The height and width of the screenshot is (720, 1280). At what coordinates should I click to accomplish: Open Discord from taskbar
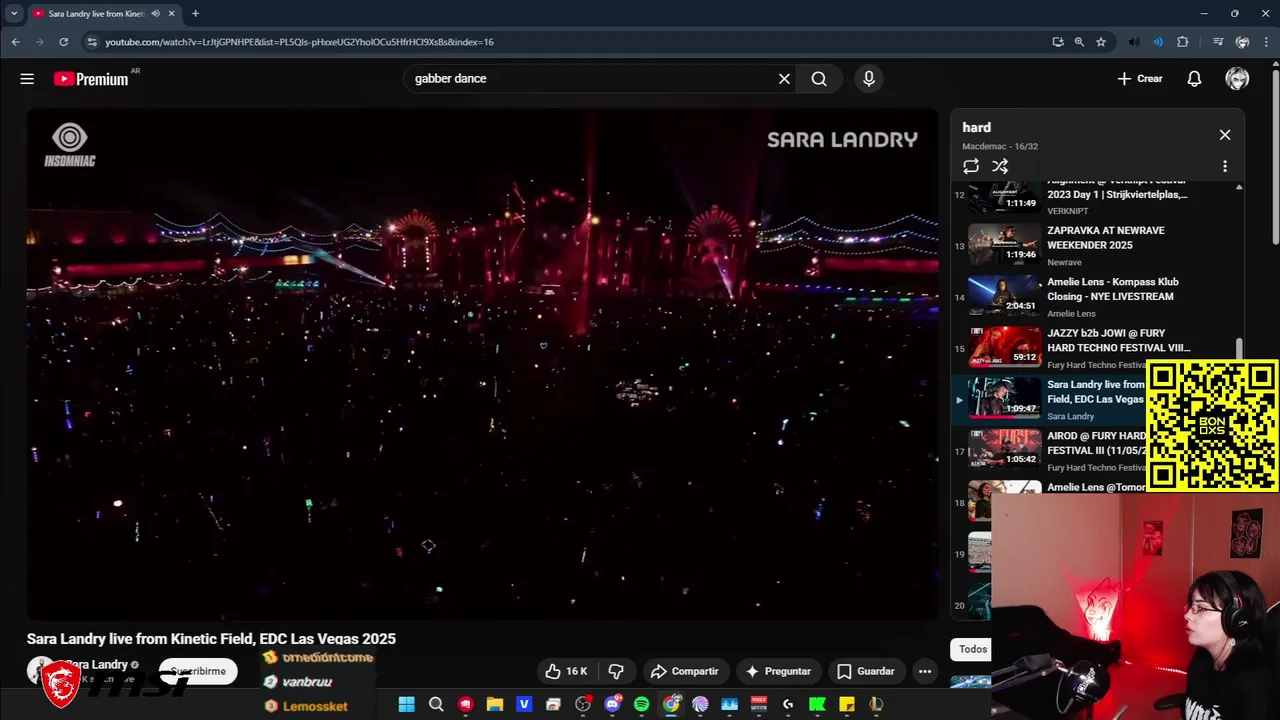click(x=613, y=704)
